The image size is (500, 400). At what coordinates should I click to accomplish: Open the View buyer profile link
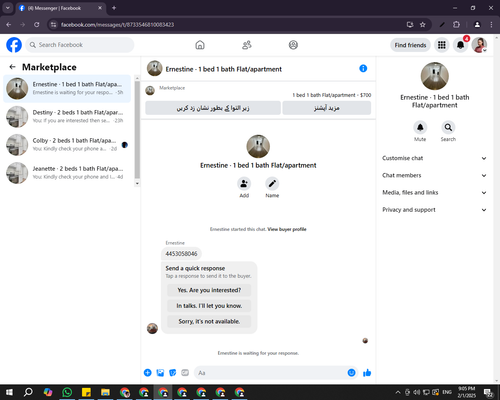(287, 229)
